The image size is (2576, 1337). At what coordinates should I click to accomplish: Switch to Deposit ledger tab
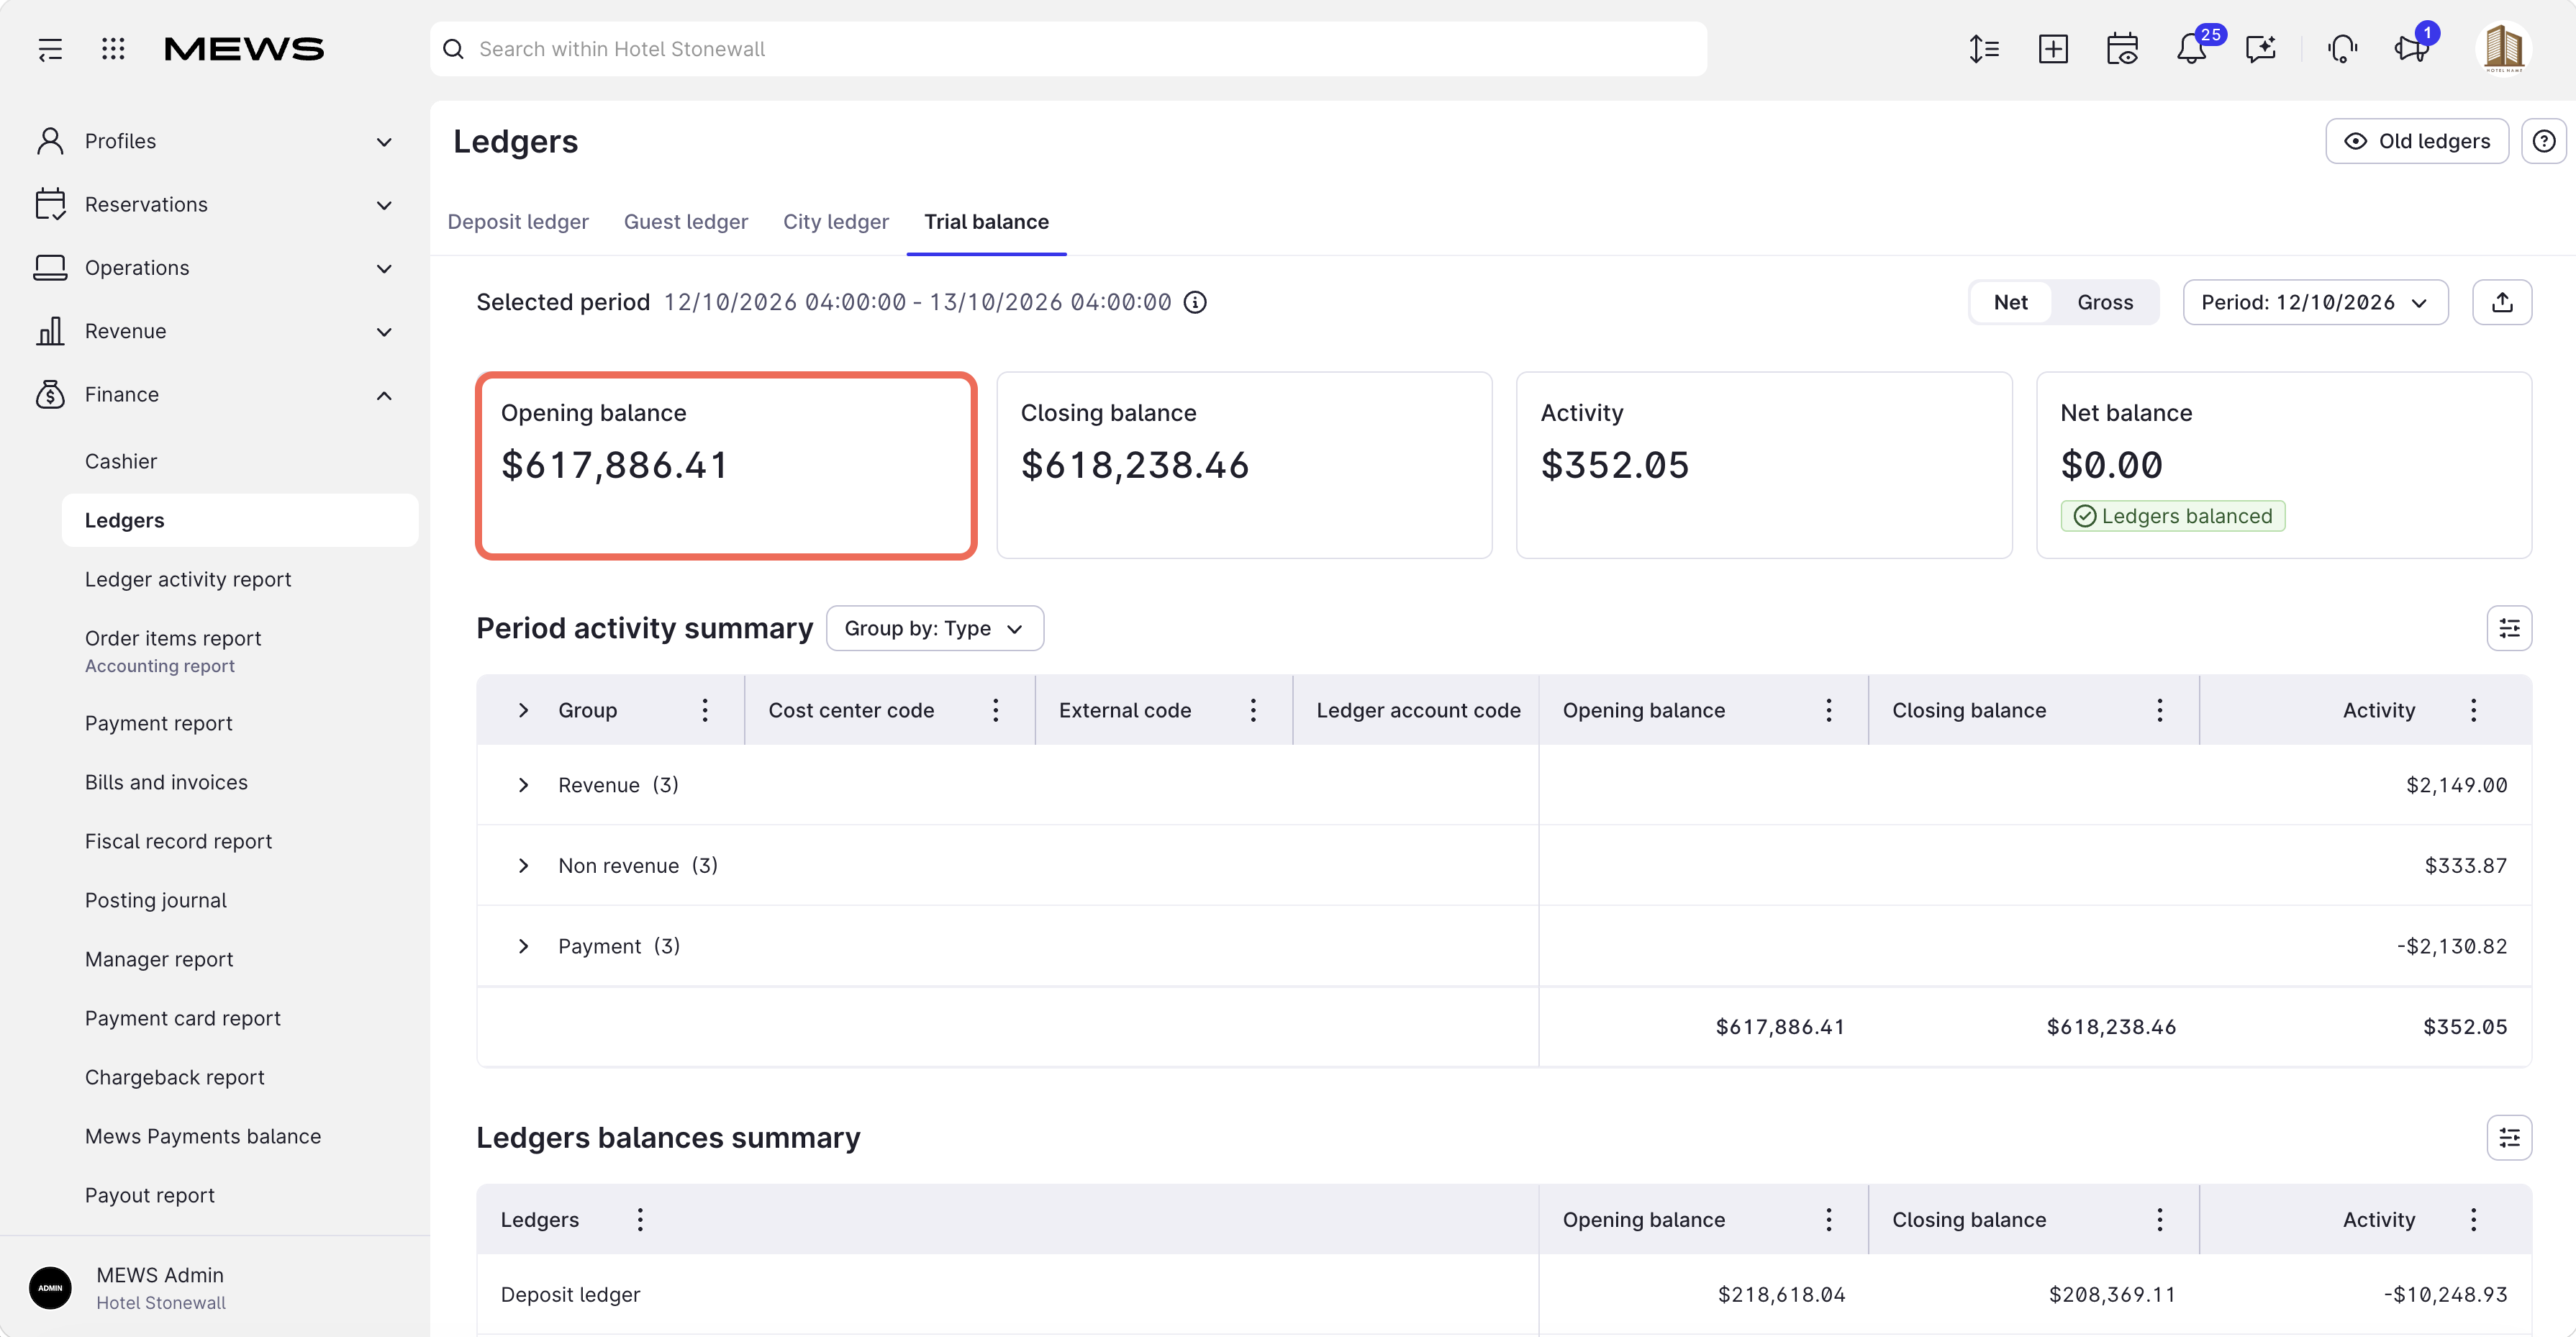[518, 222]
